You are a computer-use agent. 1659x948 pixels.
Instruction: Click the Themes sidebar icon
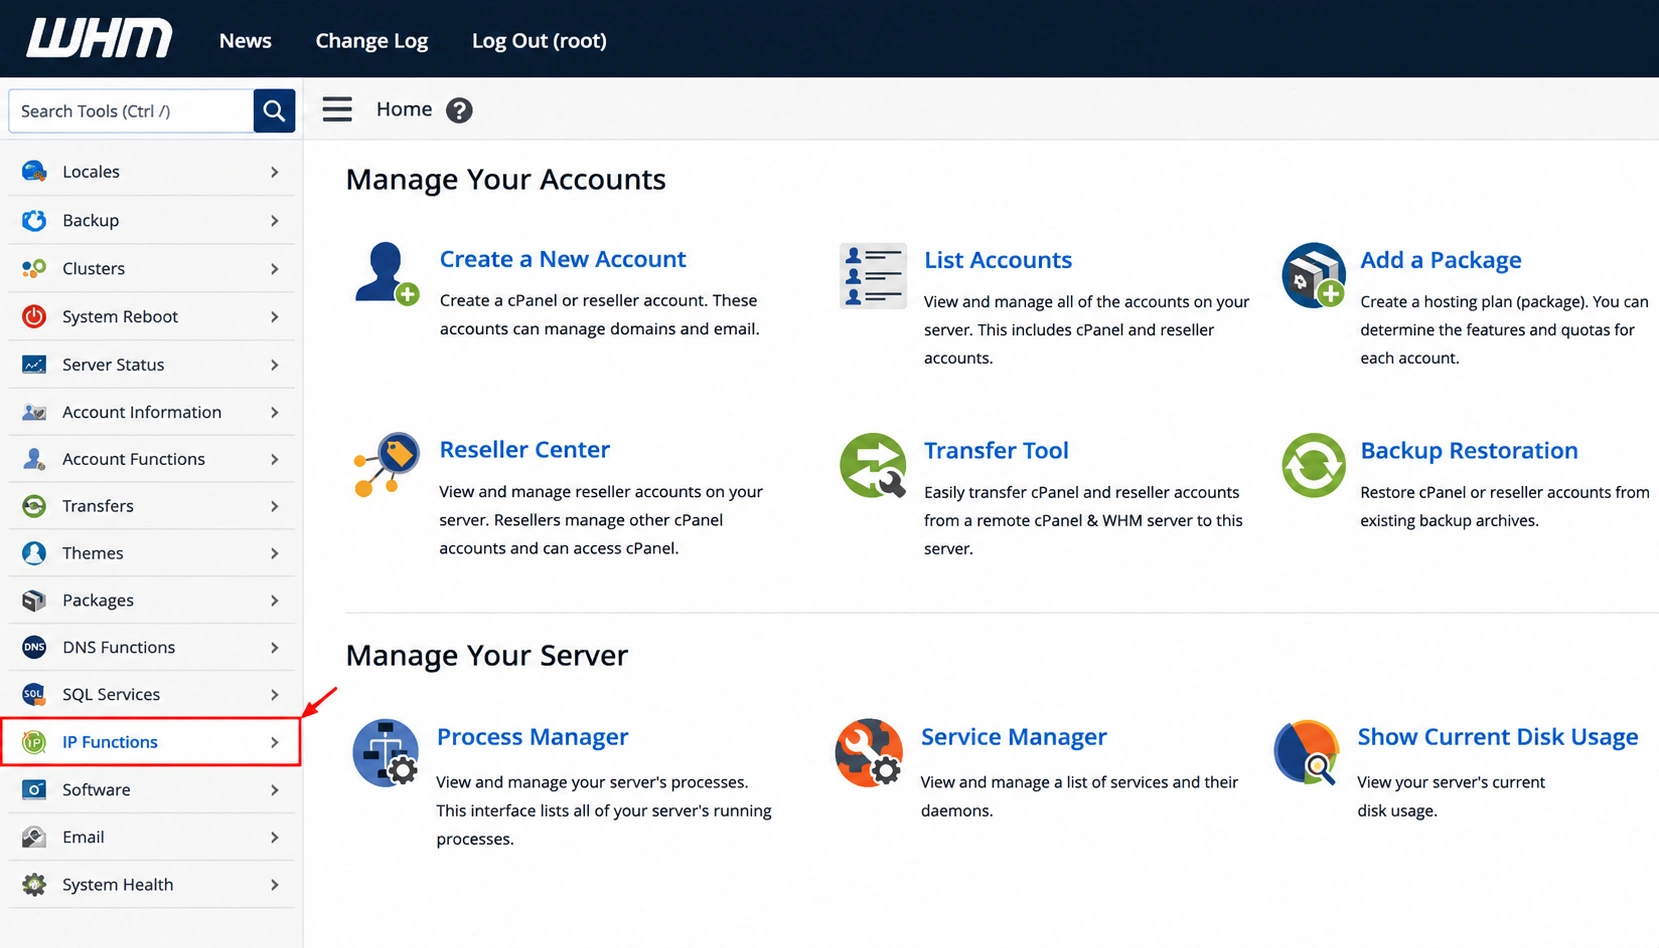(x=34, y=553)
